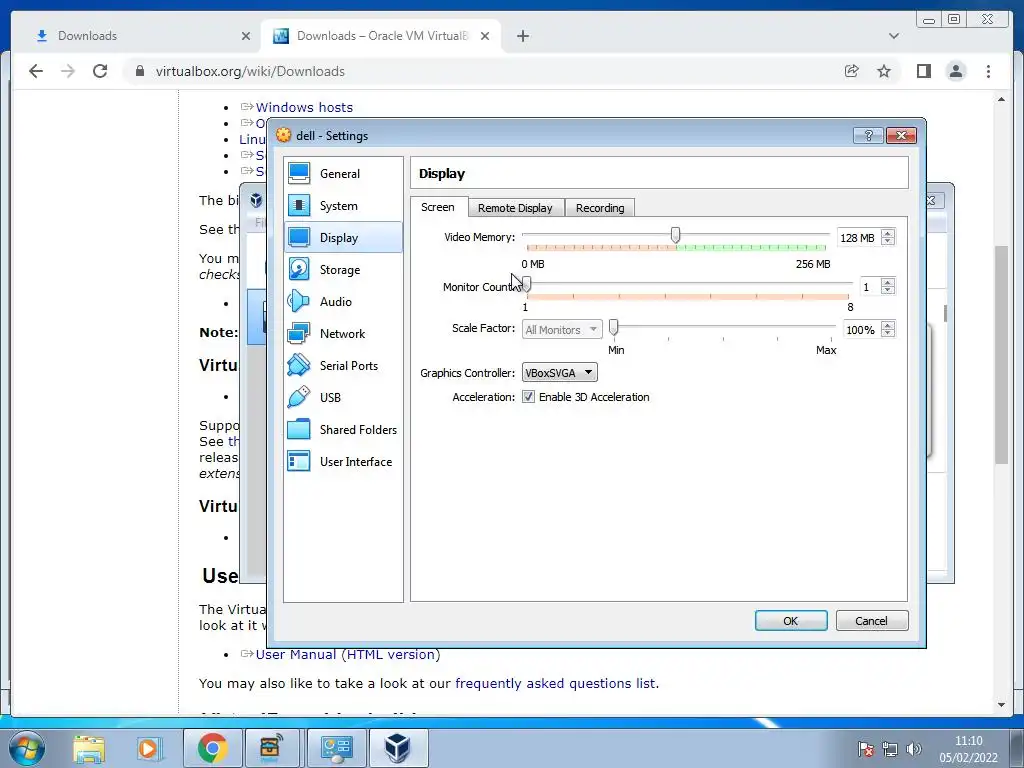Viewport: 1024px width, 768px height.
Task: Launch Windows Media Player from taskbar
Action: [x=148, y=748]
